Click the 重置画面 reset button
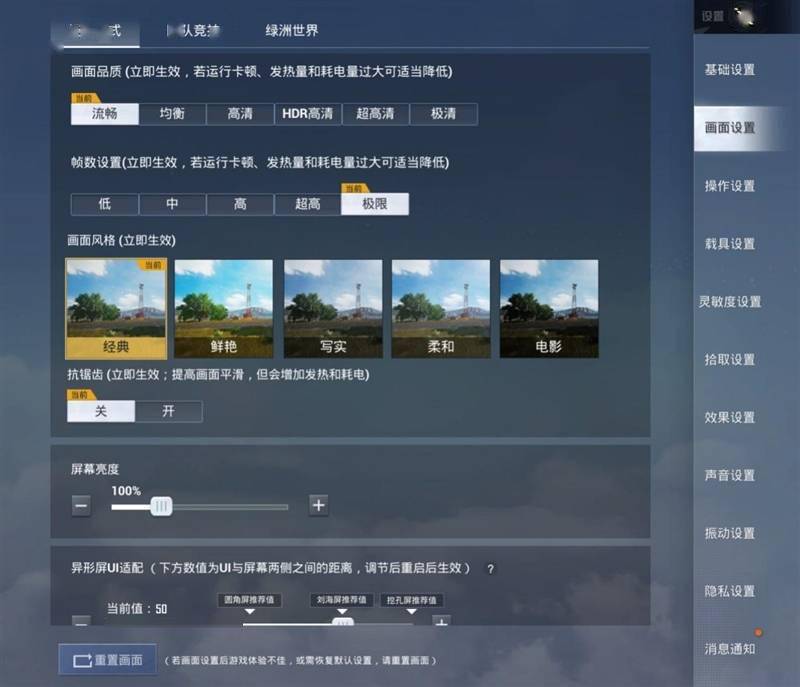The image size is (800, 687). [108, 660]
